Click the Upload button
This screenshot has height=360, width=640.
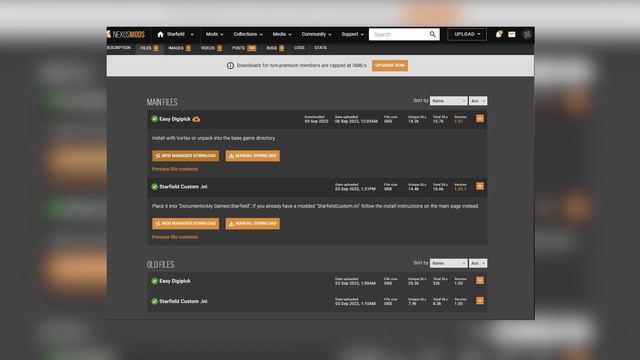point(467,34)
